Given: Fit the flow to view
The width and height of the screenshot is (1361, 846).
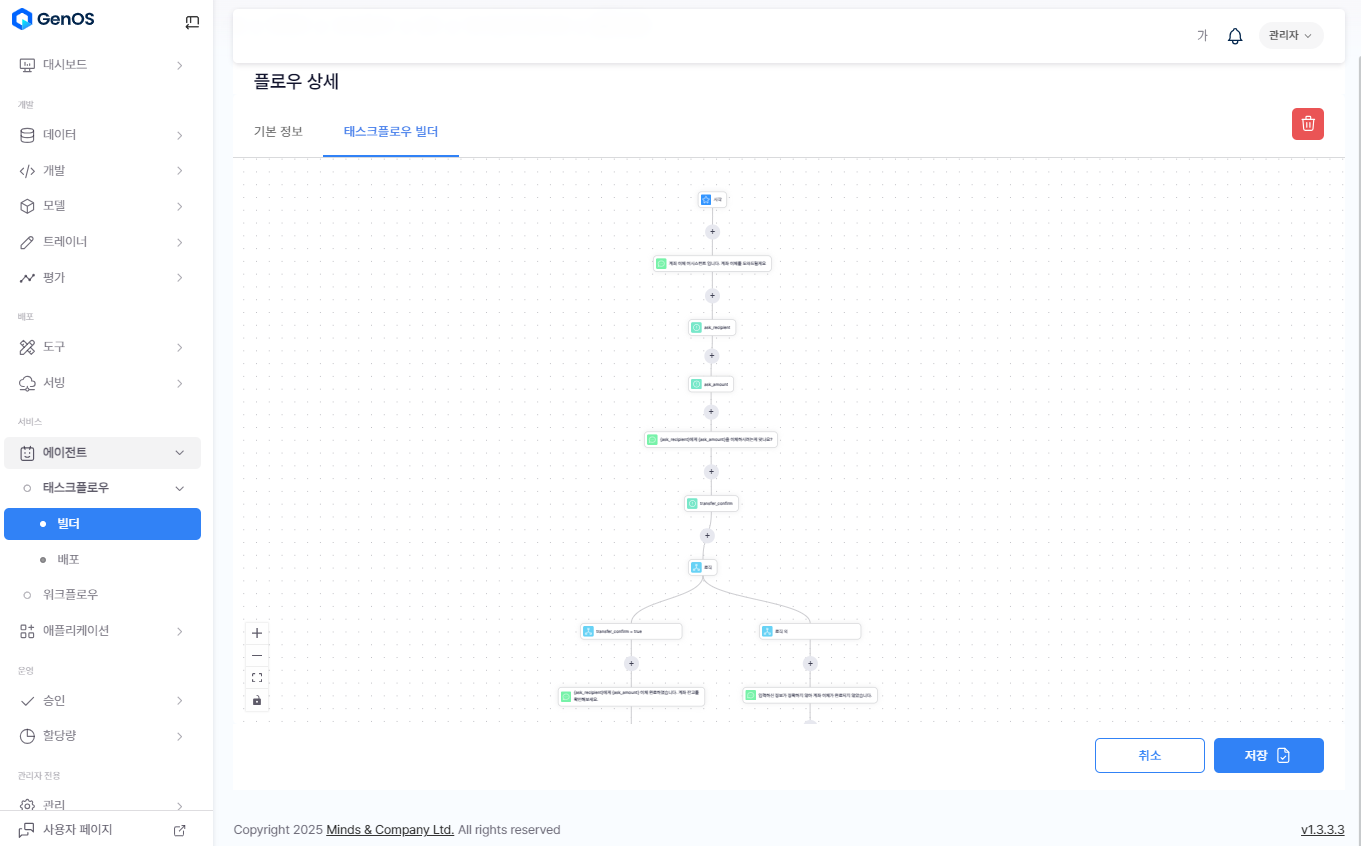Looking at the screenshot, I should click(257, 677).
